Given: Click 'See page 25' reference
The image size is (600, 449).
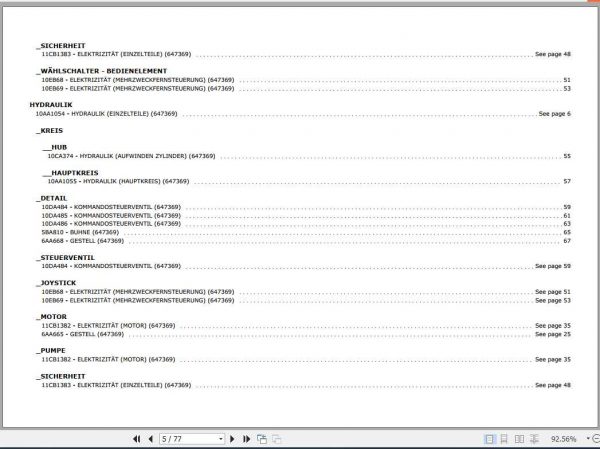Looking at the screenshot, I should click(553, 334).
